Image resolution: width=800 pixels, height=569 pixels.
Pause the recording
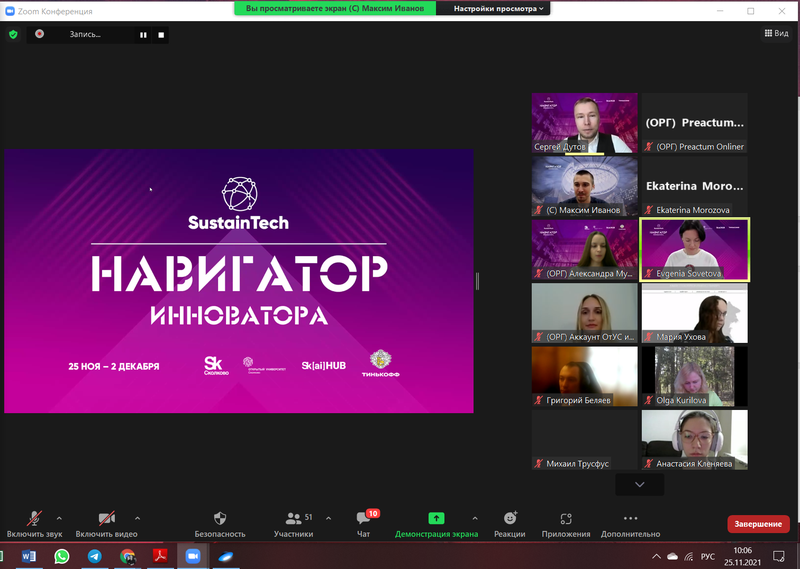(143, 34)
